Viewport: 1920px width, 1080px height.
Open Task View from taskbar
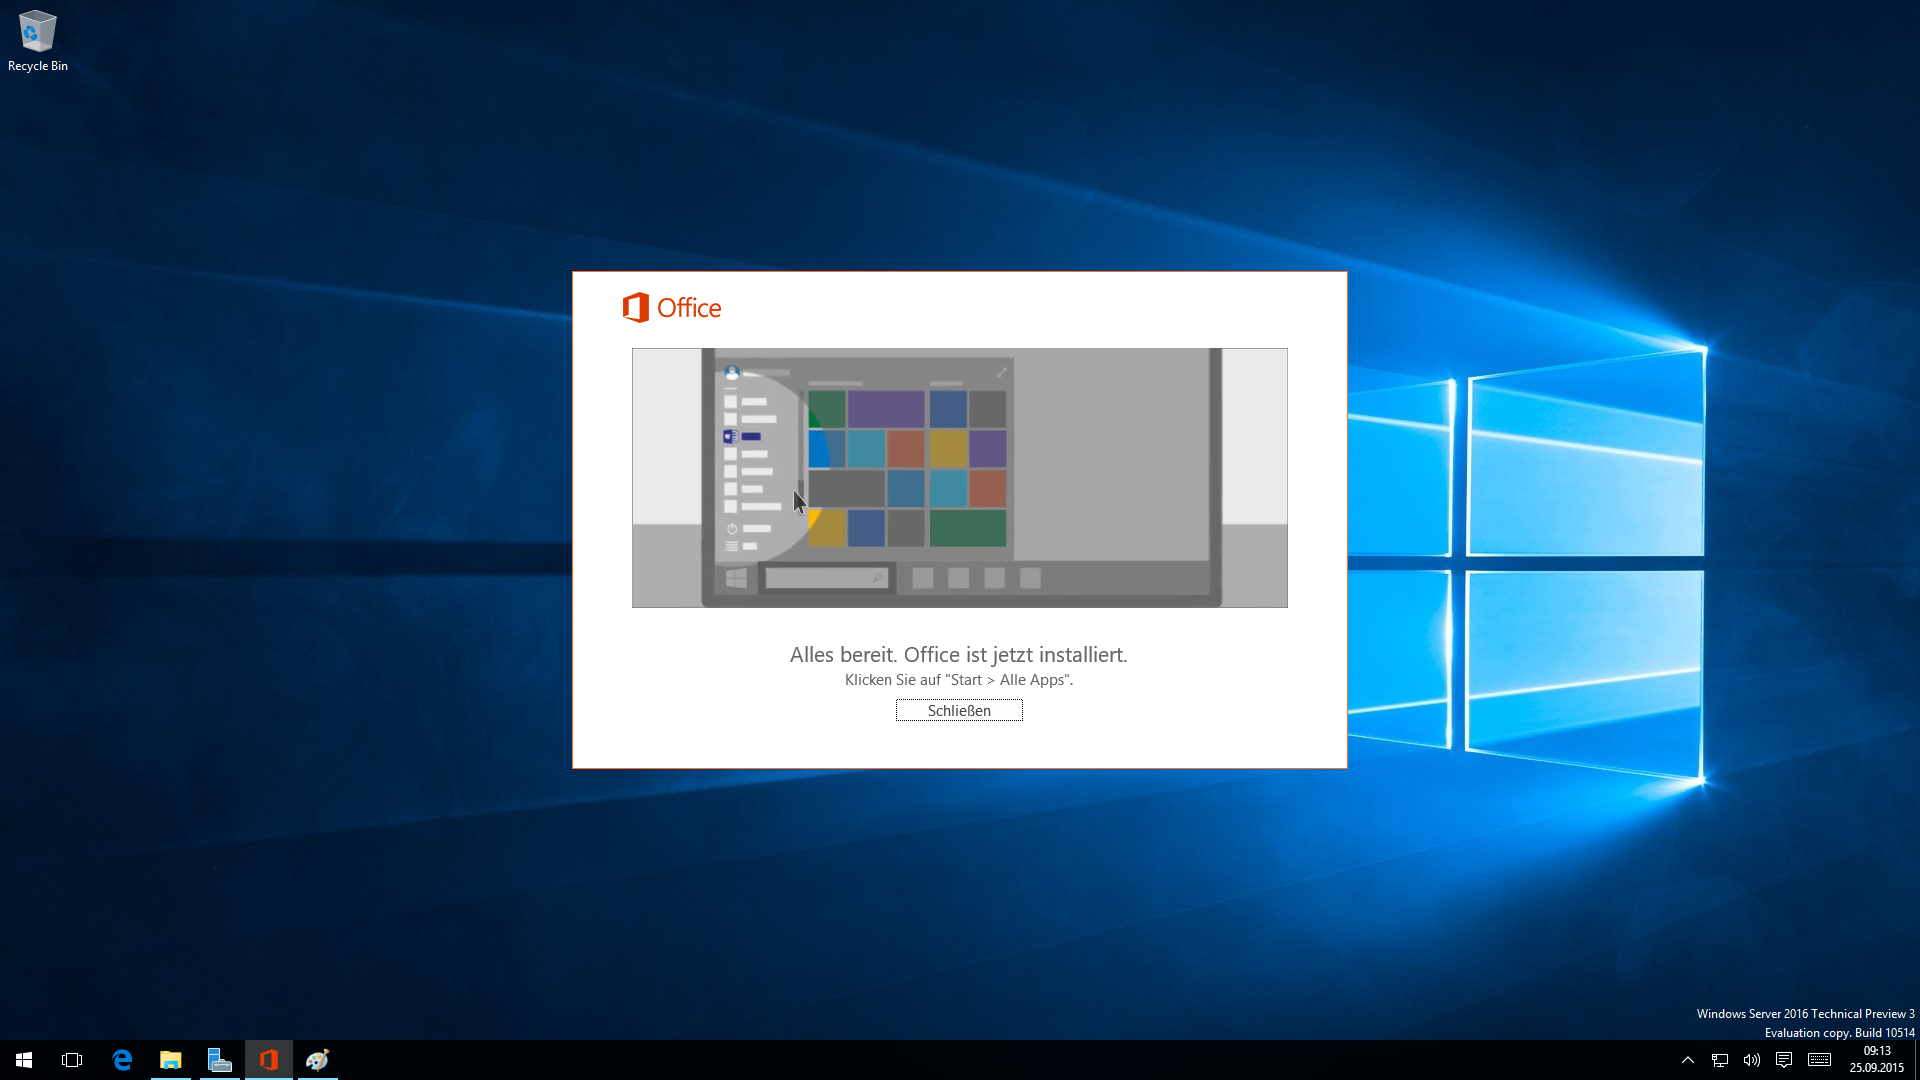72,1060
